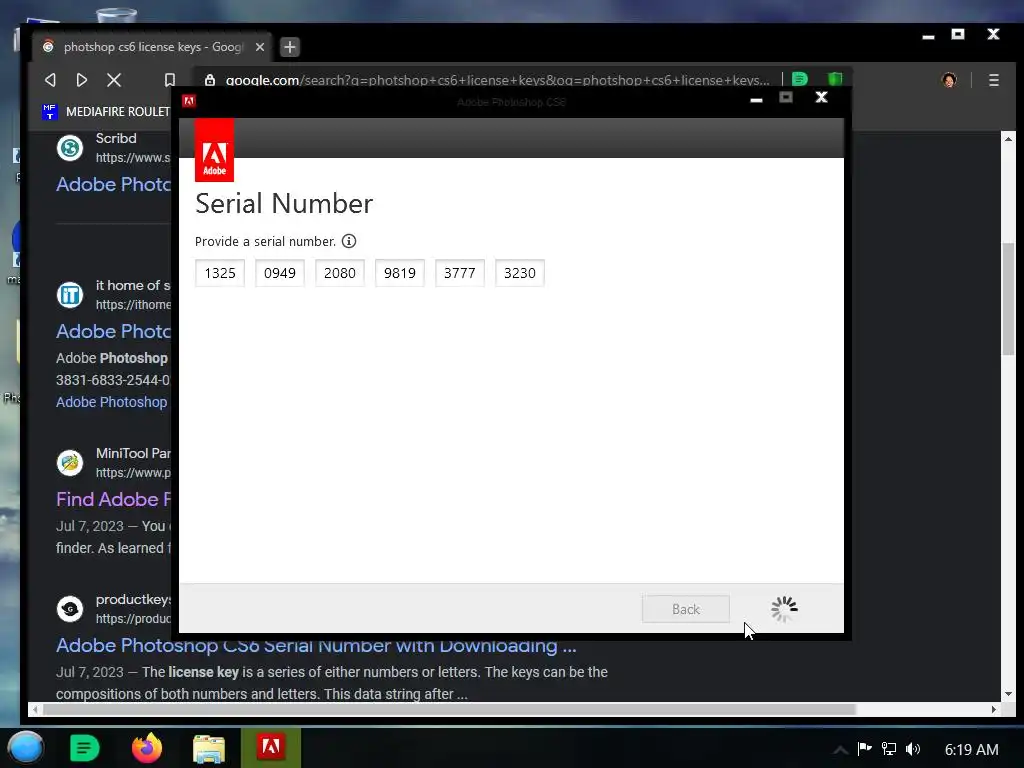The width and height of the screenshot is (1024, 768).
Task: Open the Adobe Photoshop sub-link under it home result
Action: click(112, 402)
